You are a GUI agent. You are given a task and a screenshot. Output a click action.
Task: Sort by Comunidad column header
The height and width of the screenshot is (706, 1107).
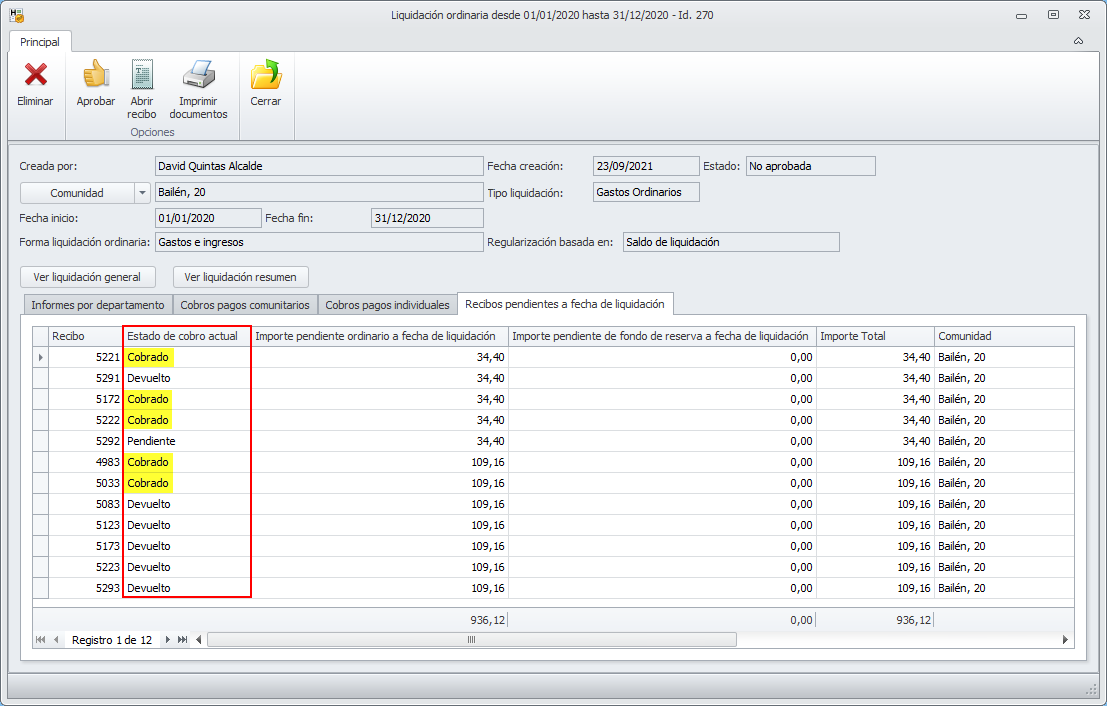coord(1004,336)
